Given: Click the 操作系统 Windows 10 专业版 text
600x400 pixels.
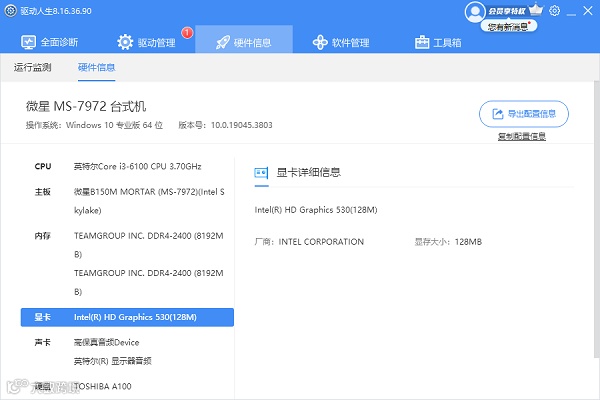Looking at the screenshot, I should point(94,125).
